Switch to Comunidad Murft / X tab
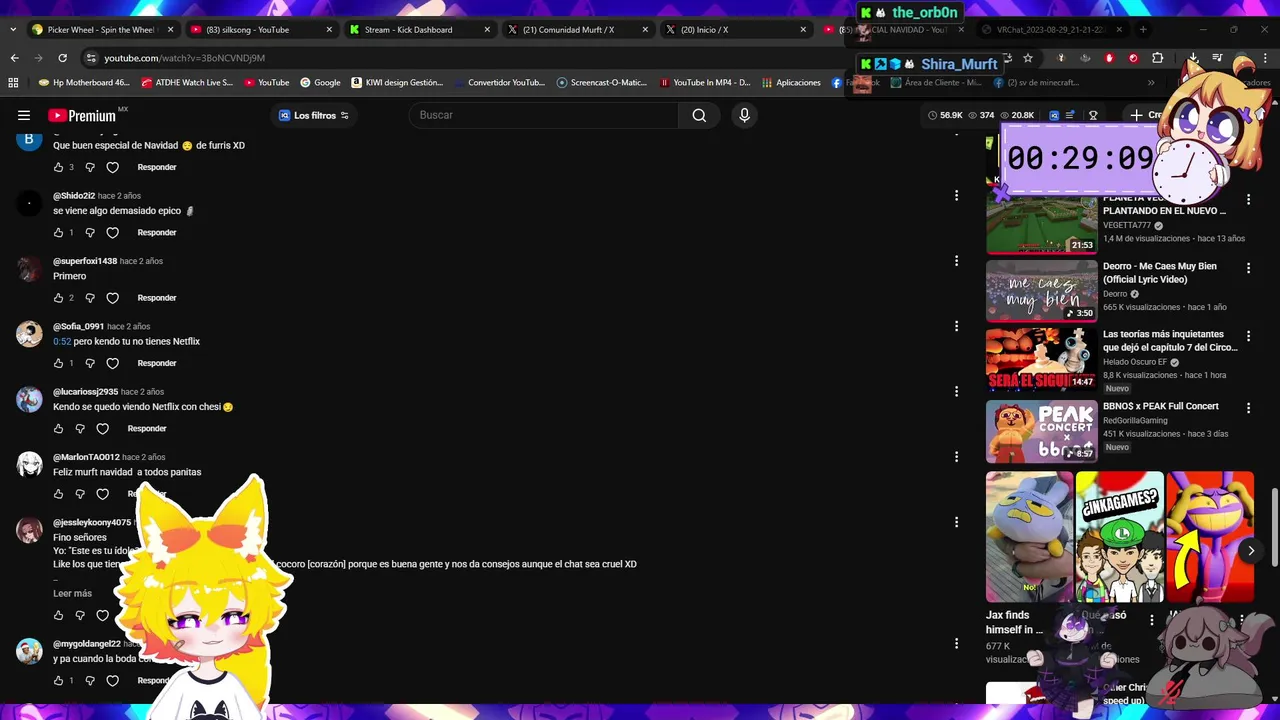The height and width of the screenshot is (720, 1280). point(577,30)
